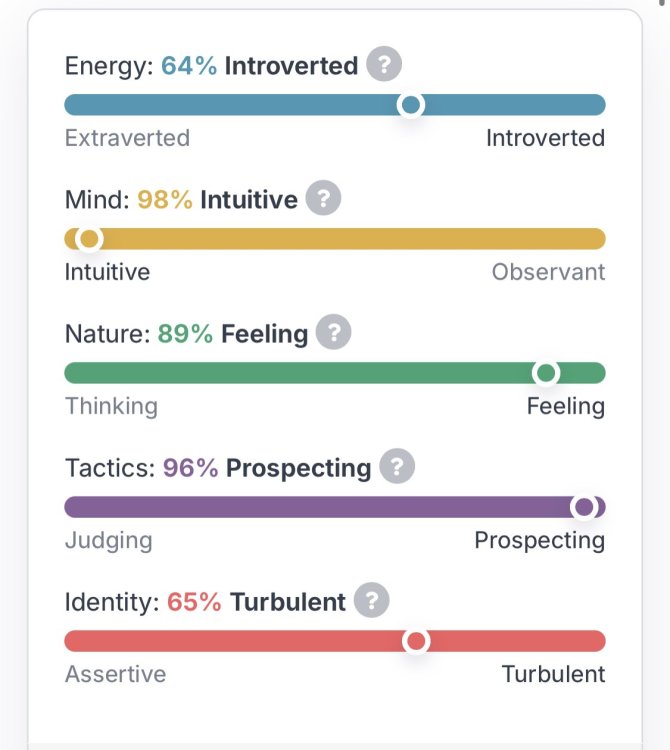Open the Nature trait help question mark
The image size is (670, 750).
tap(333, 332)
